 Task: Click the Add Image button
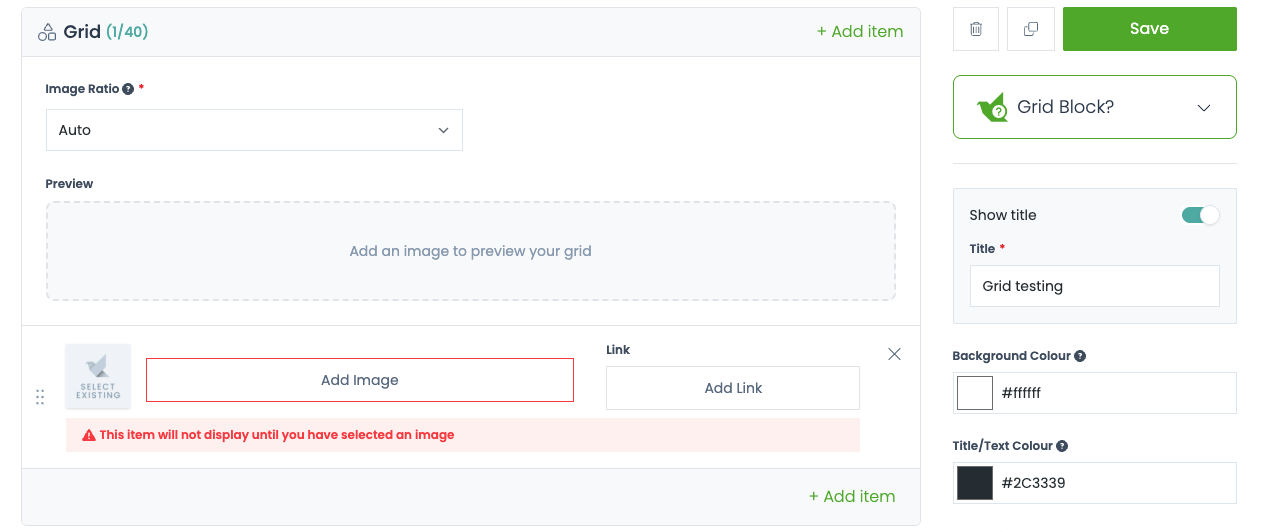[360, 380]
